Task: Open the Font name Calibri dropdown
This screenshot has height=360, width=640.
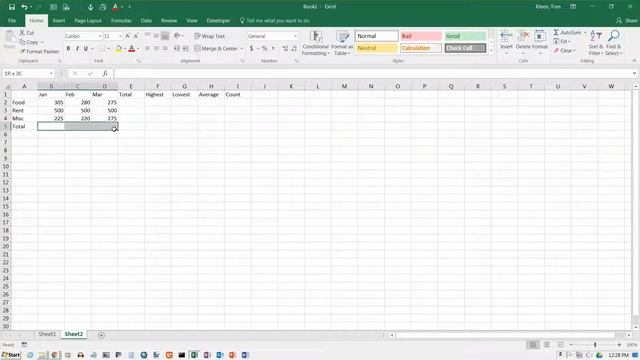Action: (100, 36)
